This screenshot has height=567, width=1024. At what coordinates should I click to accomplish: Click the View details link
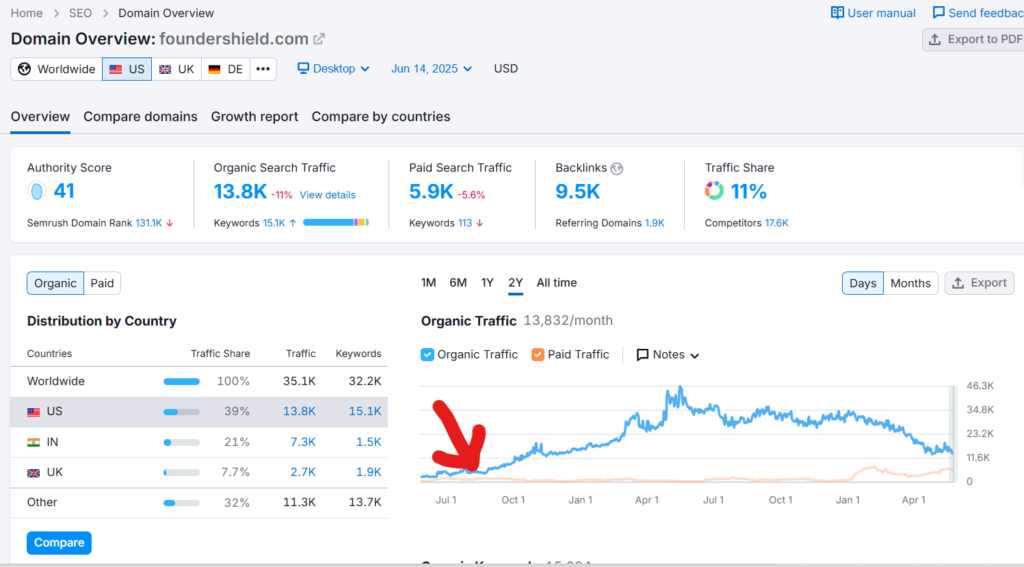coord(327,194)
